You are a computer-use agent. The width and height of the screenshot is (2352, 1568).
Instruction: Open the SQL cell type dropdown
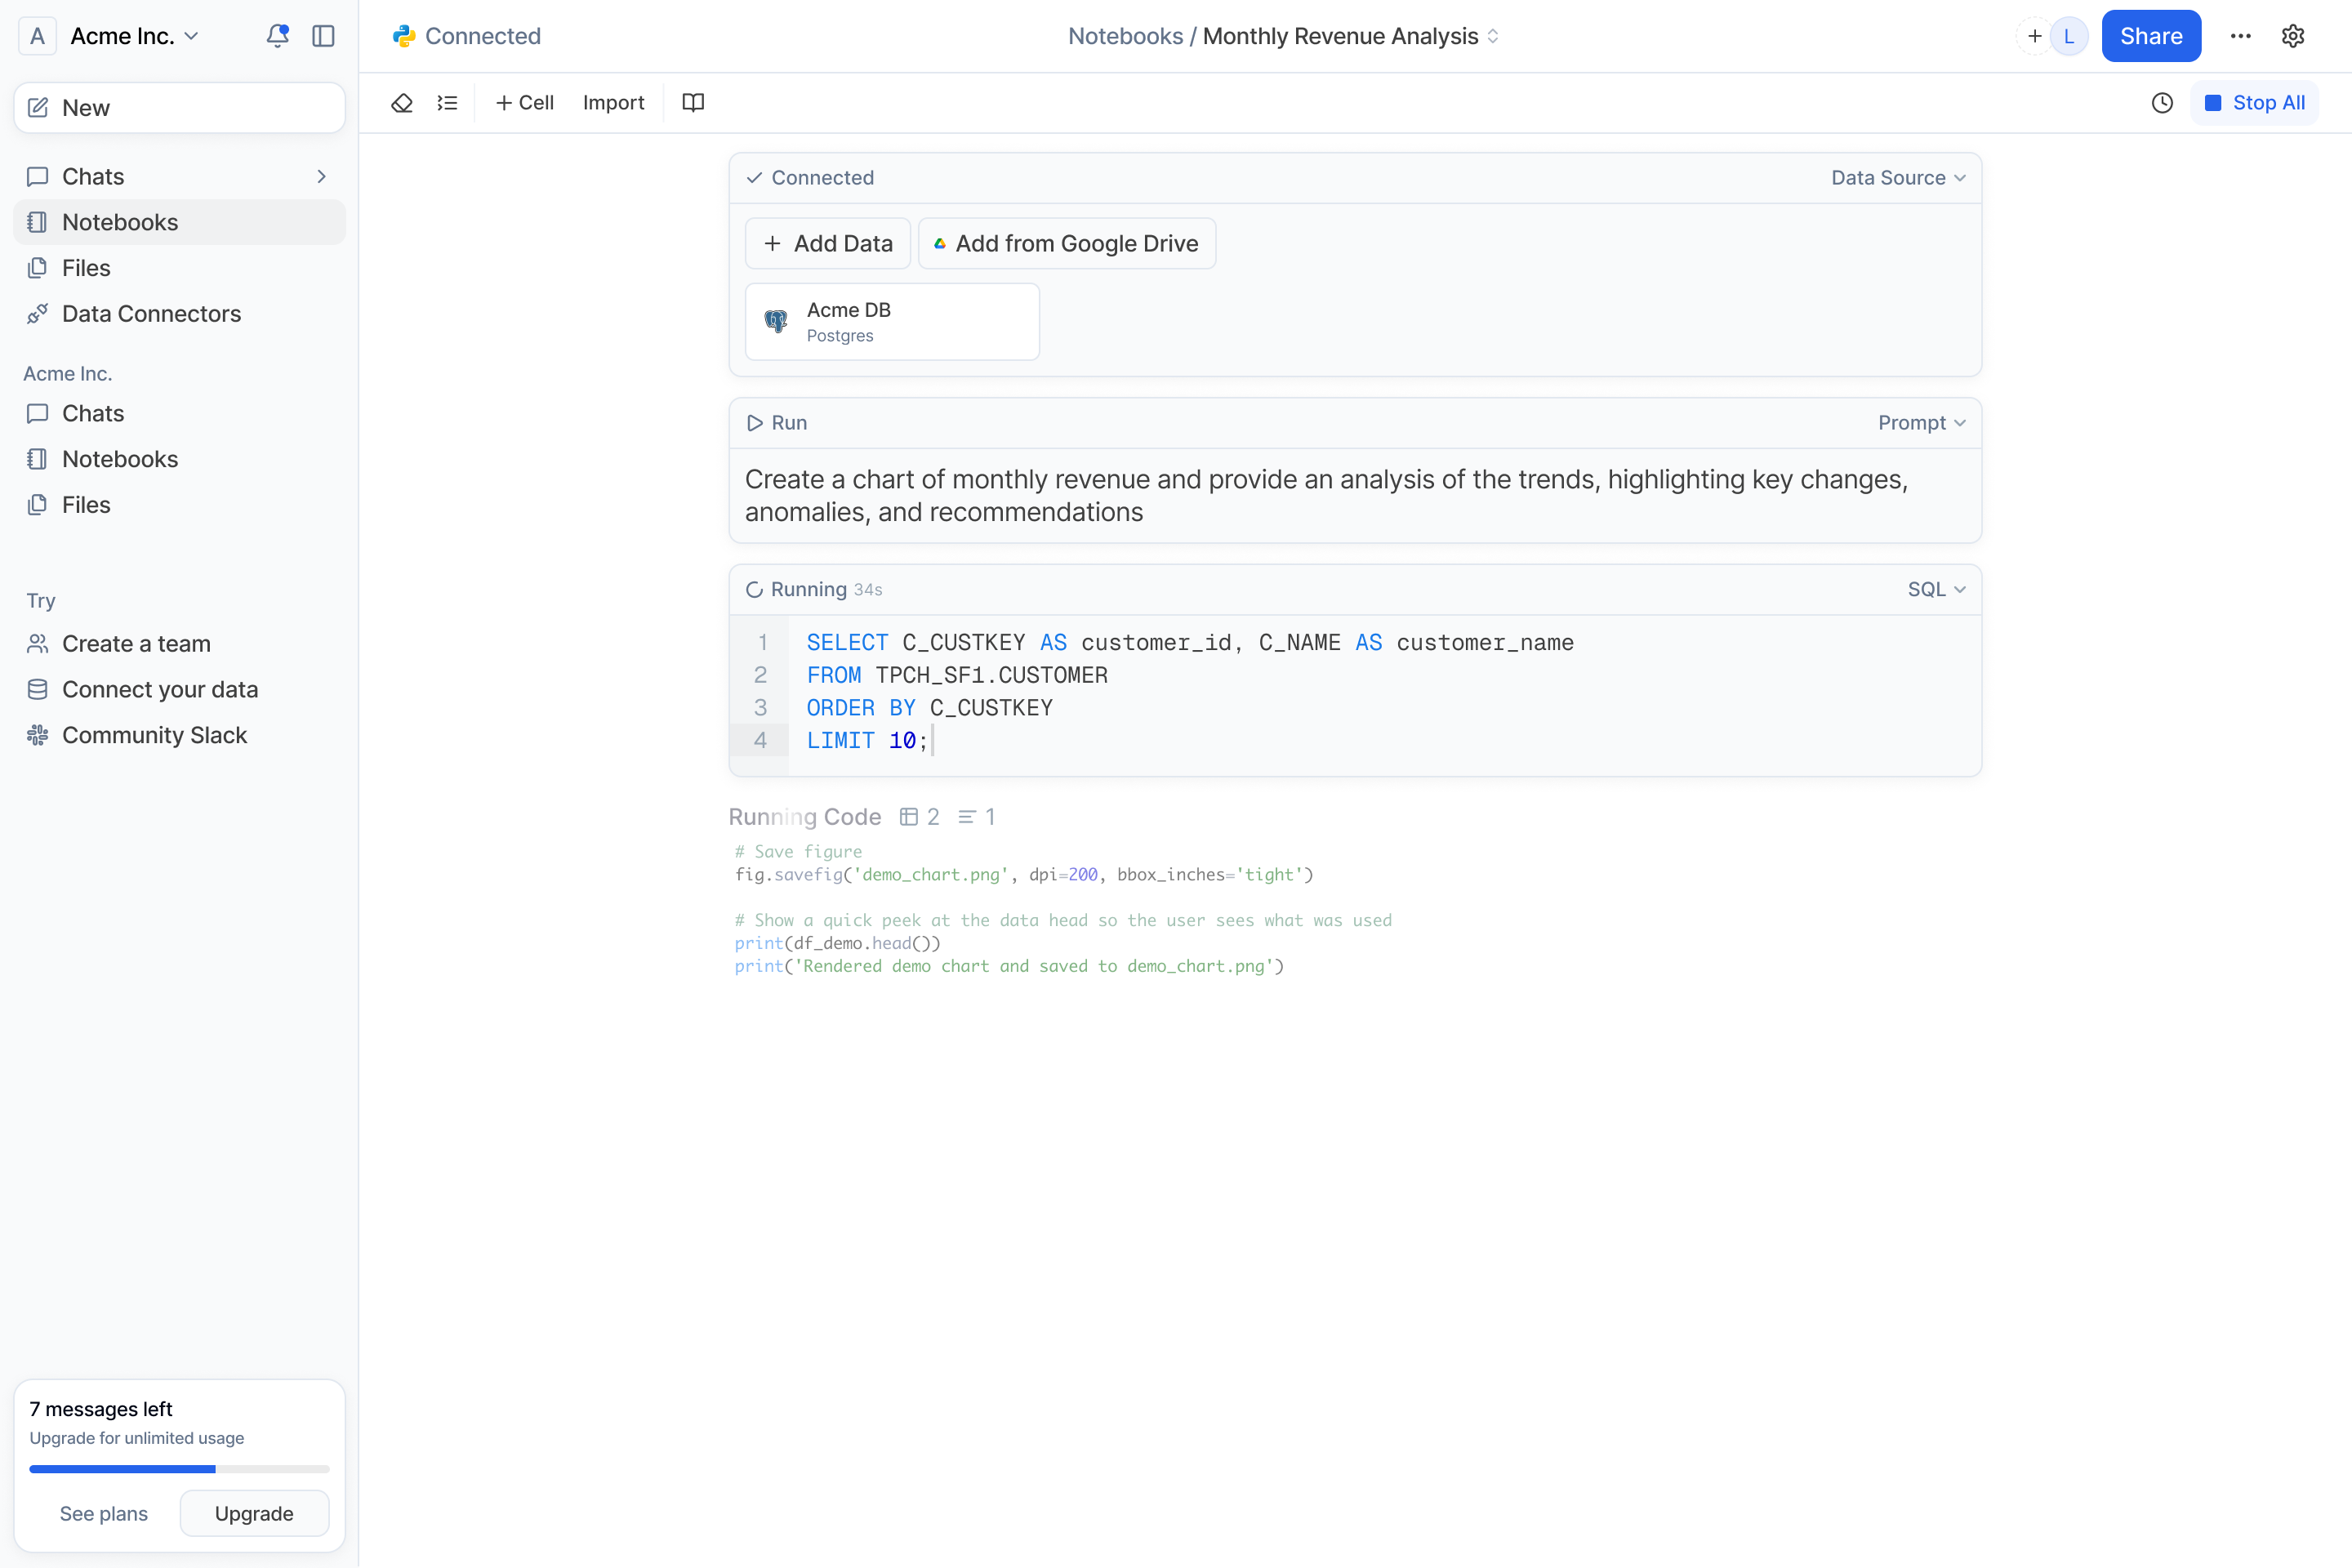[1936, 590]
